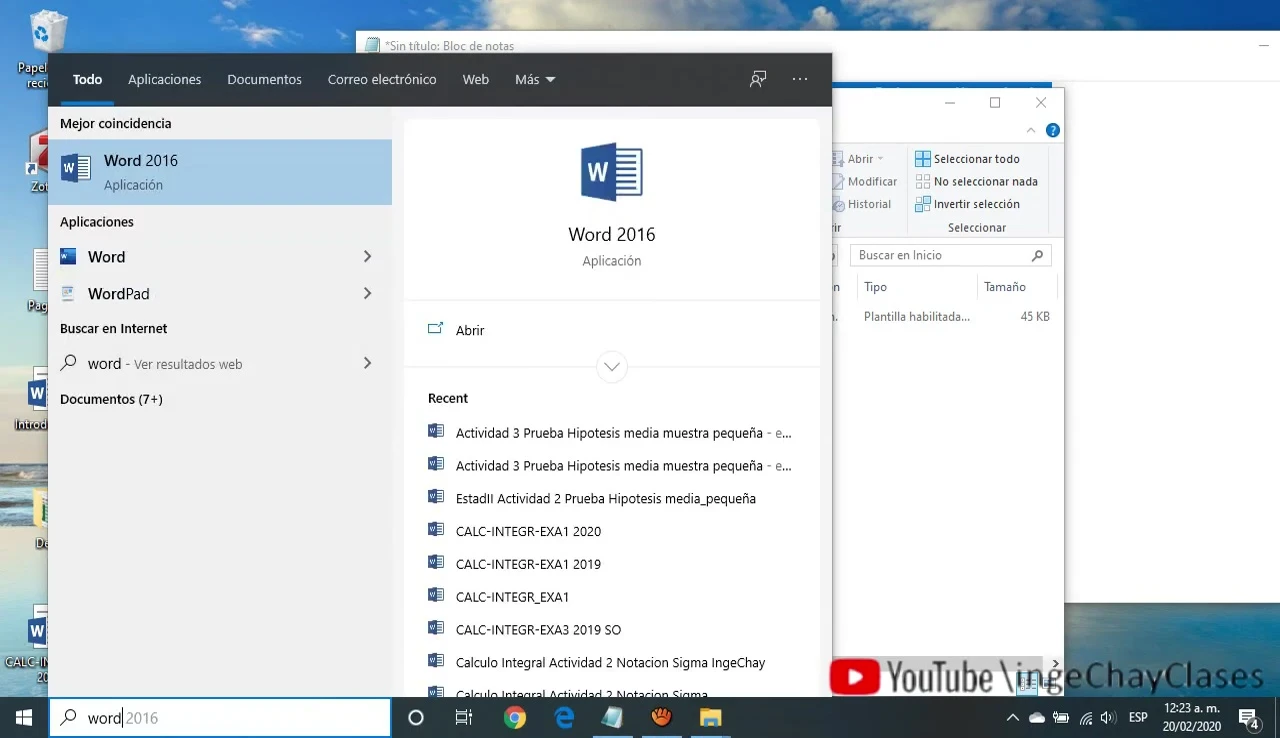This screenshot has height=738, width=1280.
Task: Open recent file CALC-INTEGR_EXA1
Action: click(512, 597)
